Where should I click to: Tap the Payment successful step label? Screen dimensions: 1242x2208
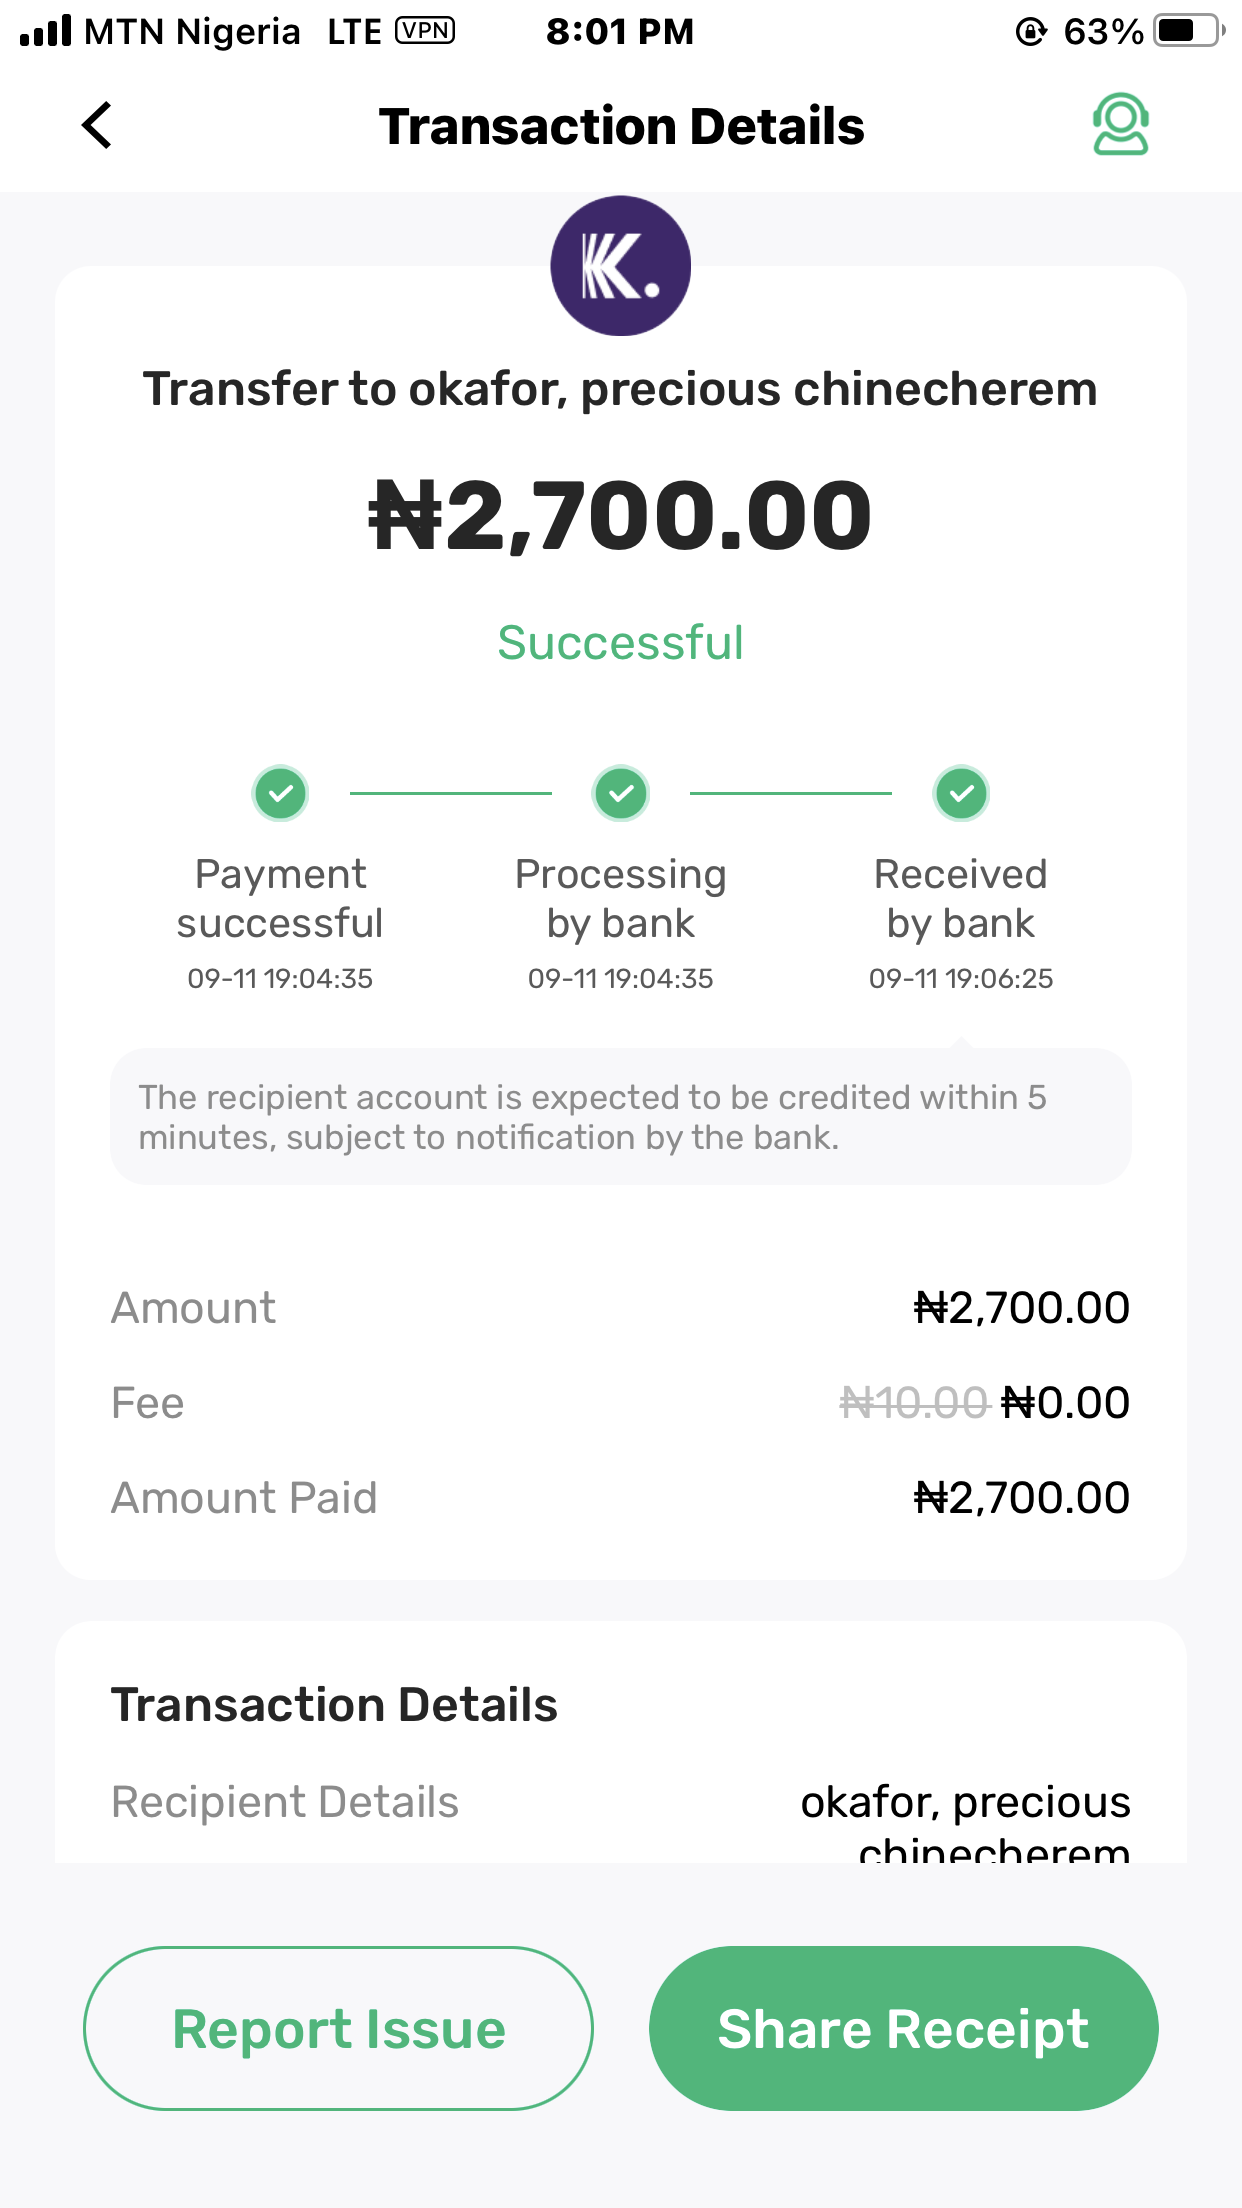point(280,898)
